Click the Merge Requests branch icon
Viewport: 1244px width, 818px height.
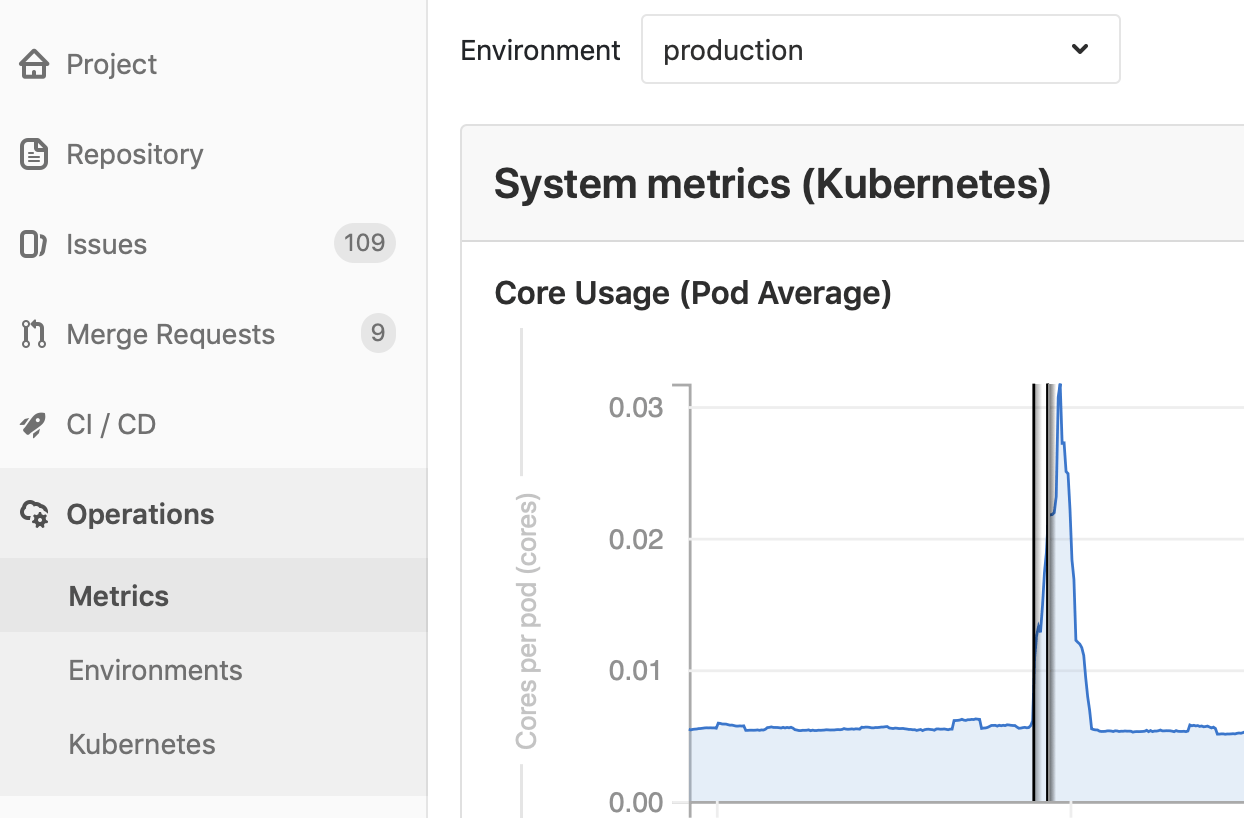[x=33, y=334]
